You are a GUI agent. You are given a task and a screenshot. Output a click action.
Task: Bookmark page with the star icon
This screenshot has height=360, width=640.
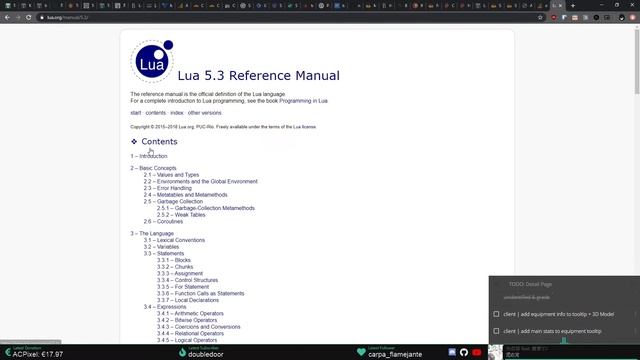540,18
